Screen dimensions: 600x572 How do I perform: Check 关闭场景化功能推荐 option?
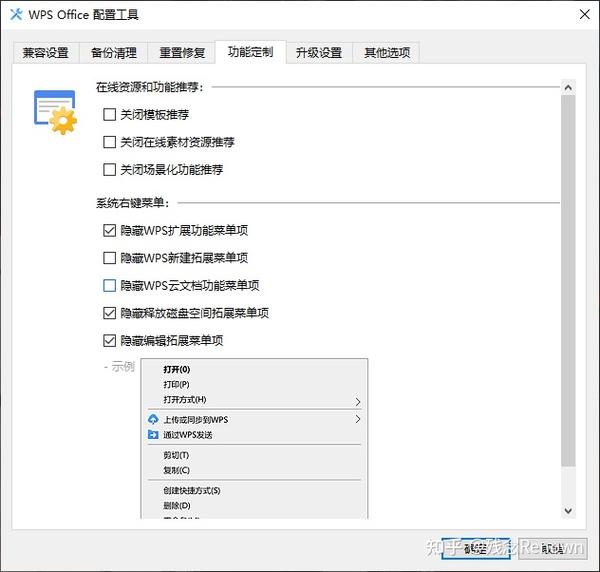(109, 169)
